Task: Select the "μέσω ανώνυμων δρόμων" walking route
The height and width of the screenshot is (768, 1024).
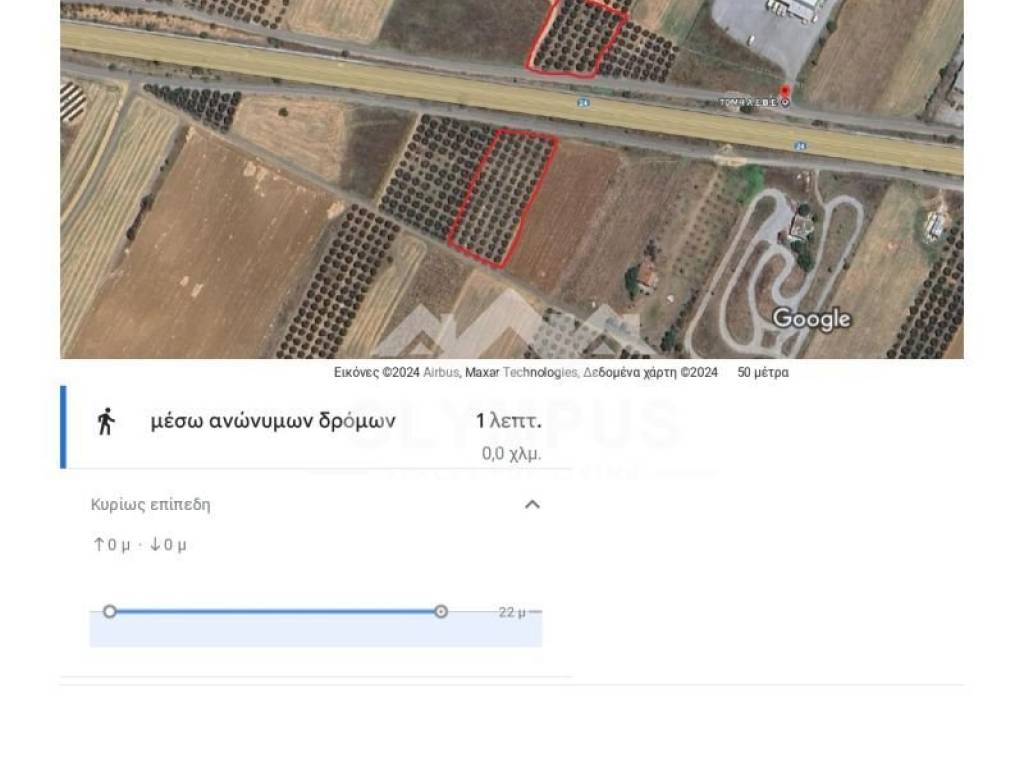Action: (x=273, y=421)
